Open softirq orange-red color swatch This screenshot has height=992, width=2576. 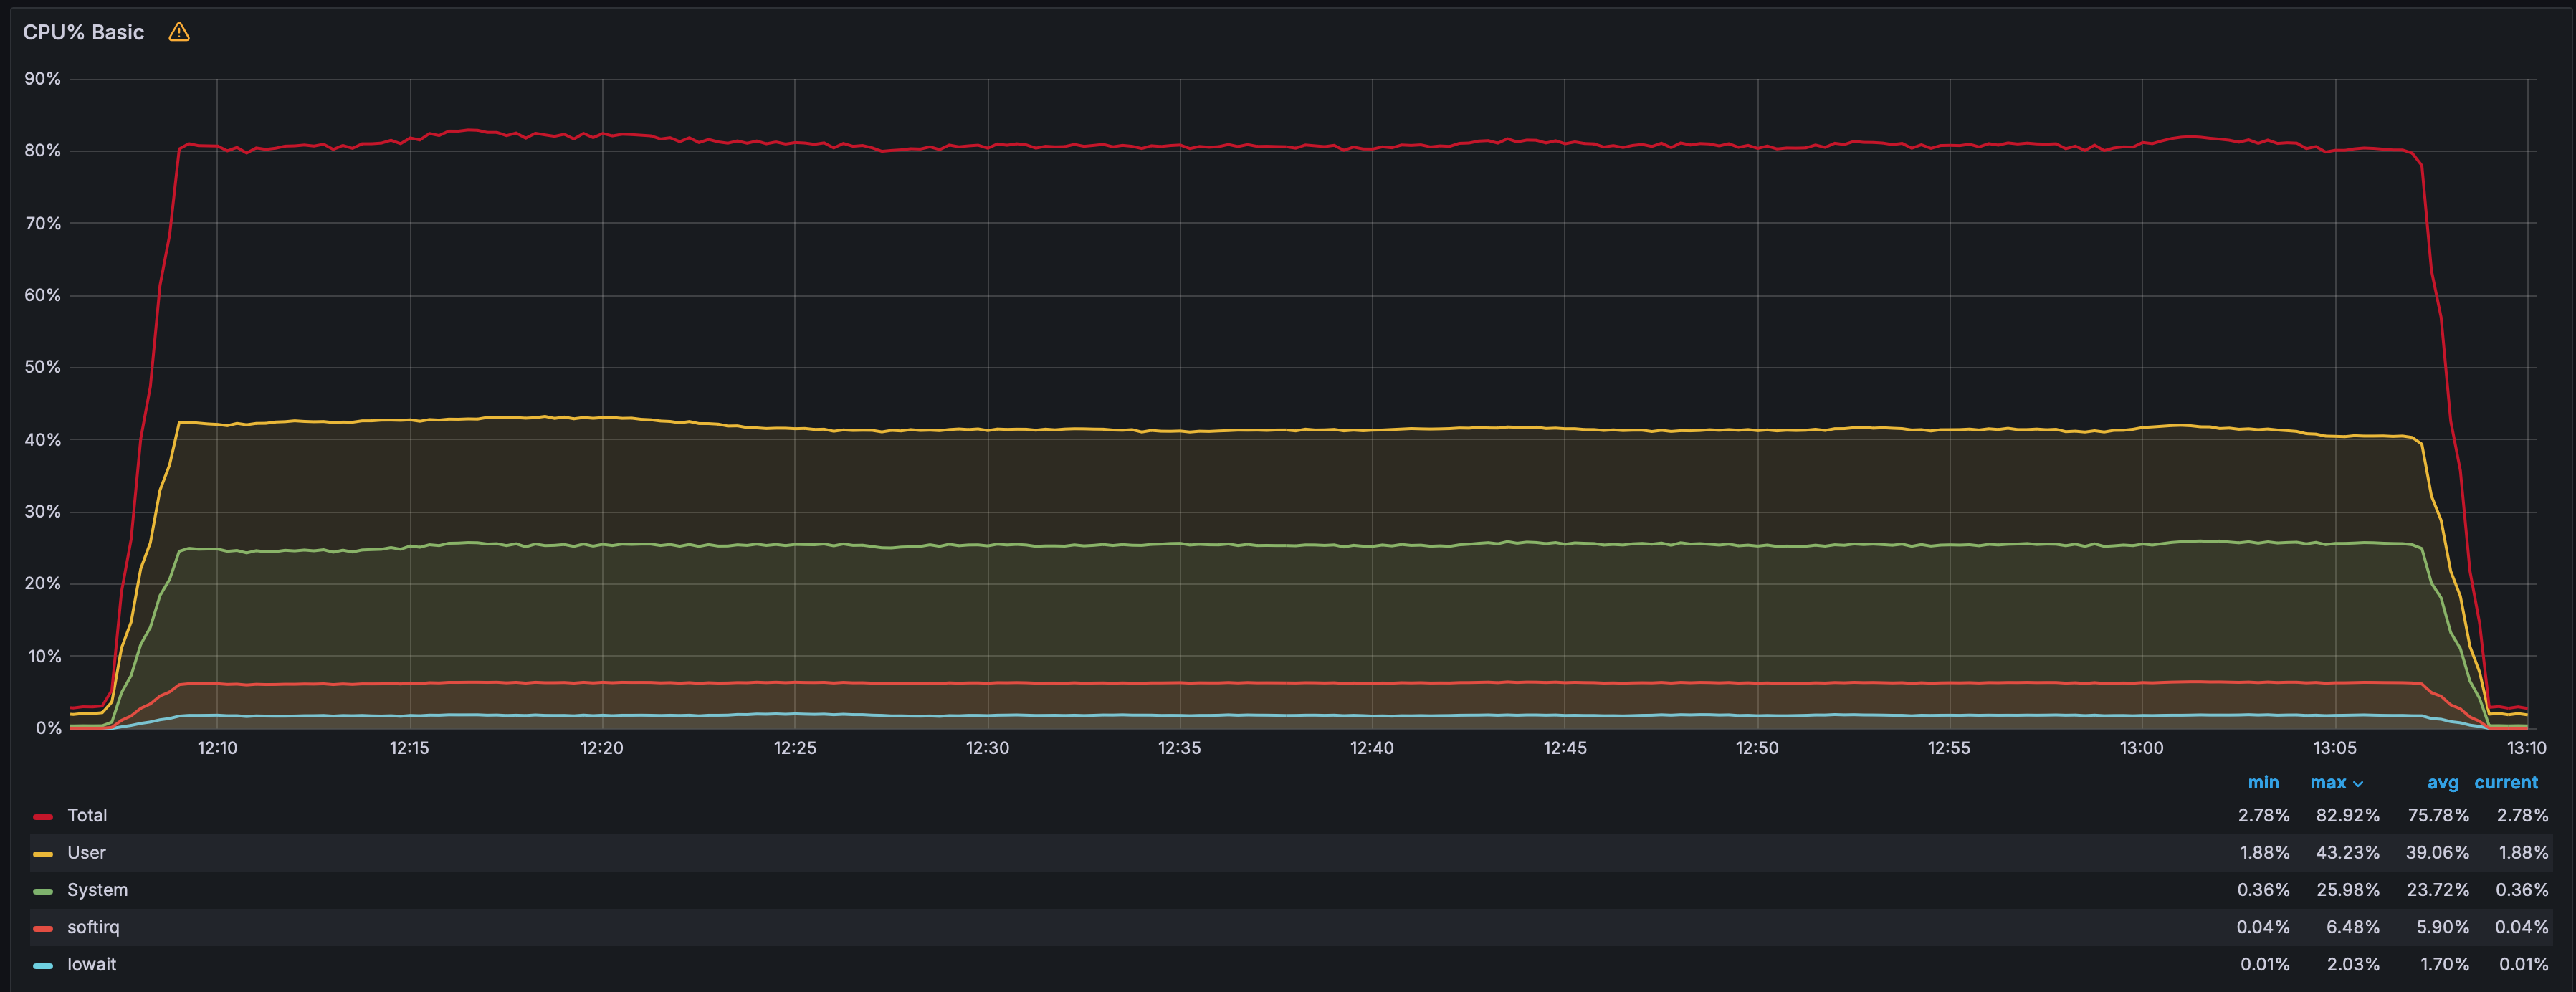tap(43, 928)
